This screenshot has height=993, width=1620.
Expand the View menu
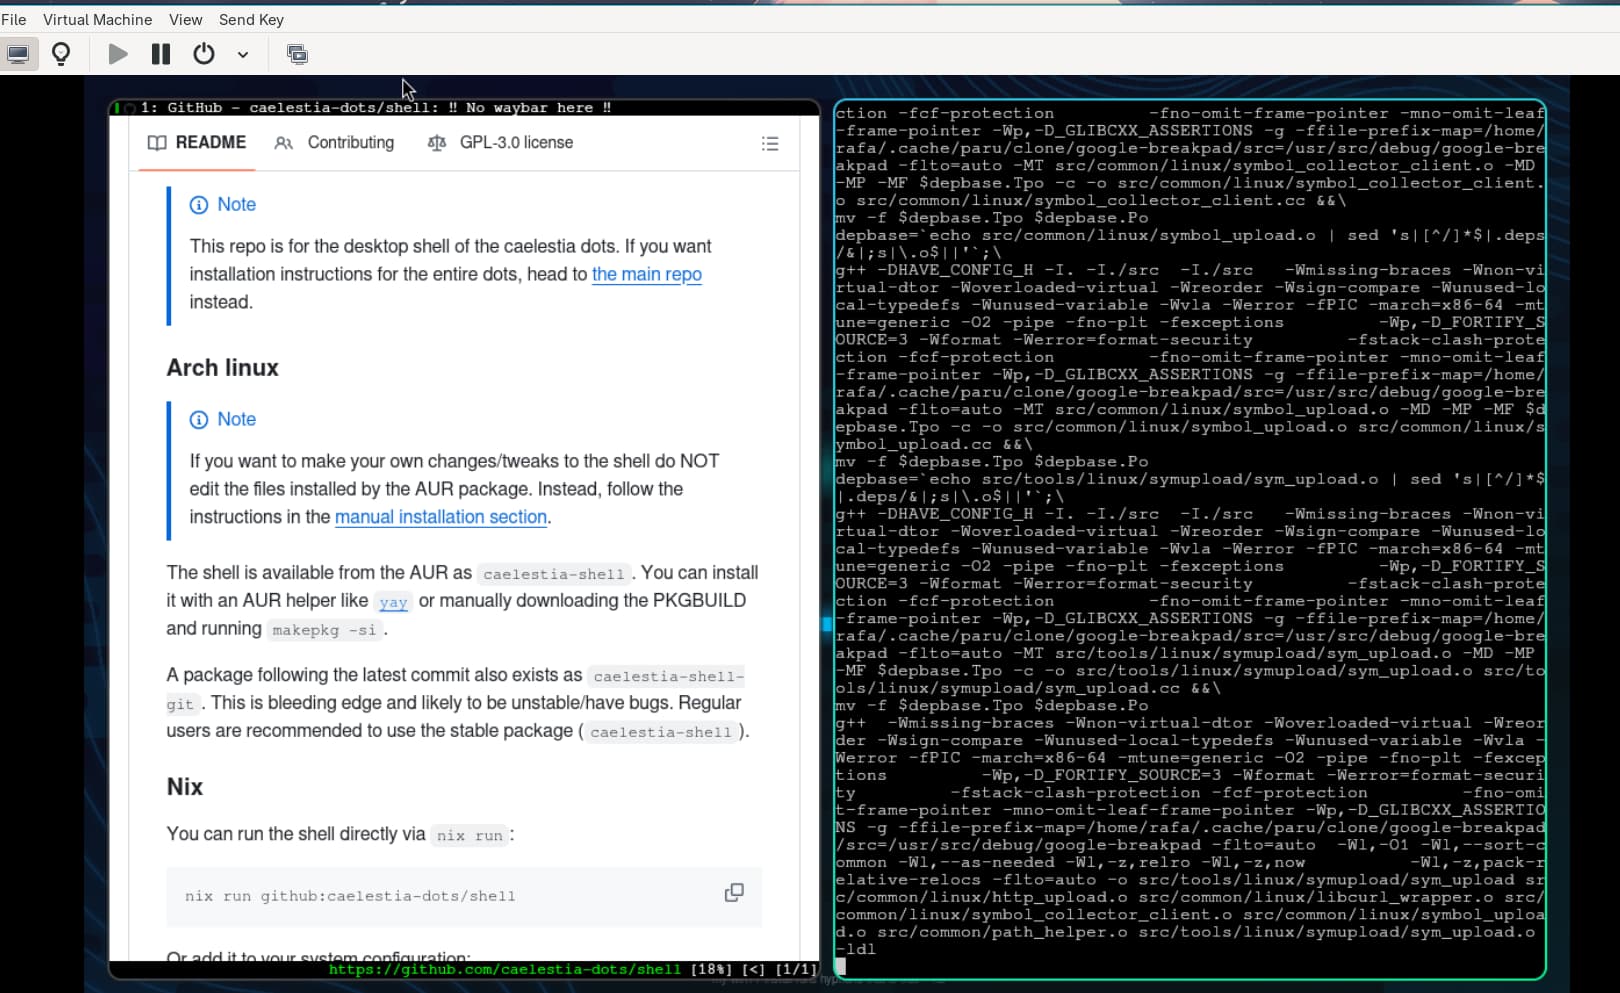tap(185, 19)
